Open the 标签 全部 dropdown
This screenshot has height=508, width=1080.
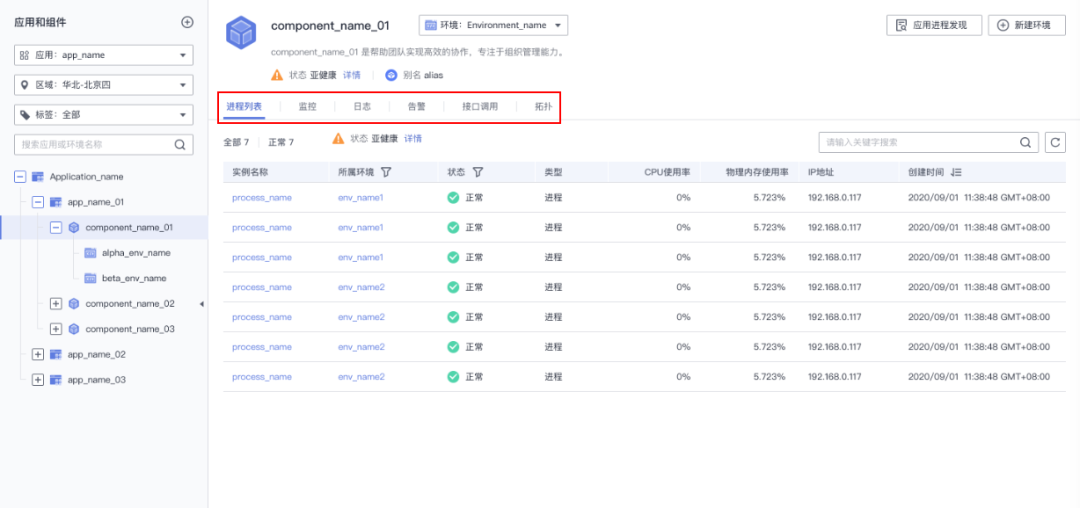103,115
